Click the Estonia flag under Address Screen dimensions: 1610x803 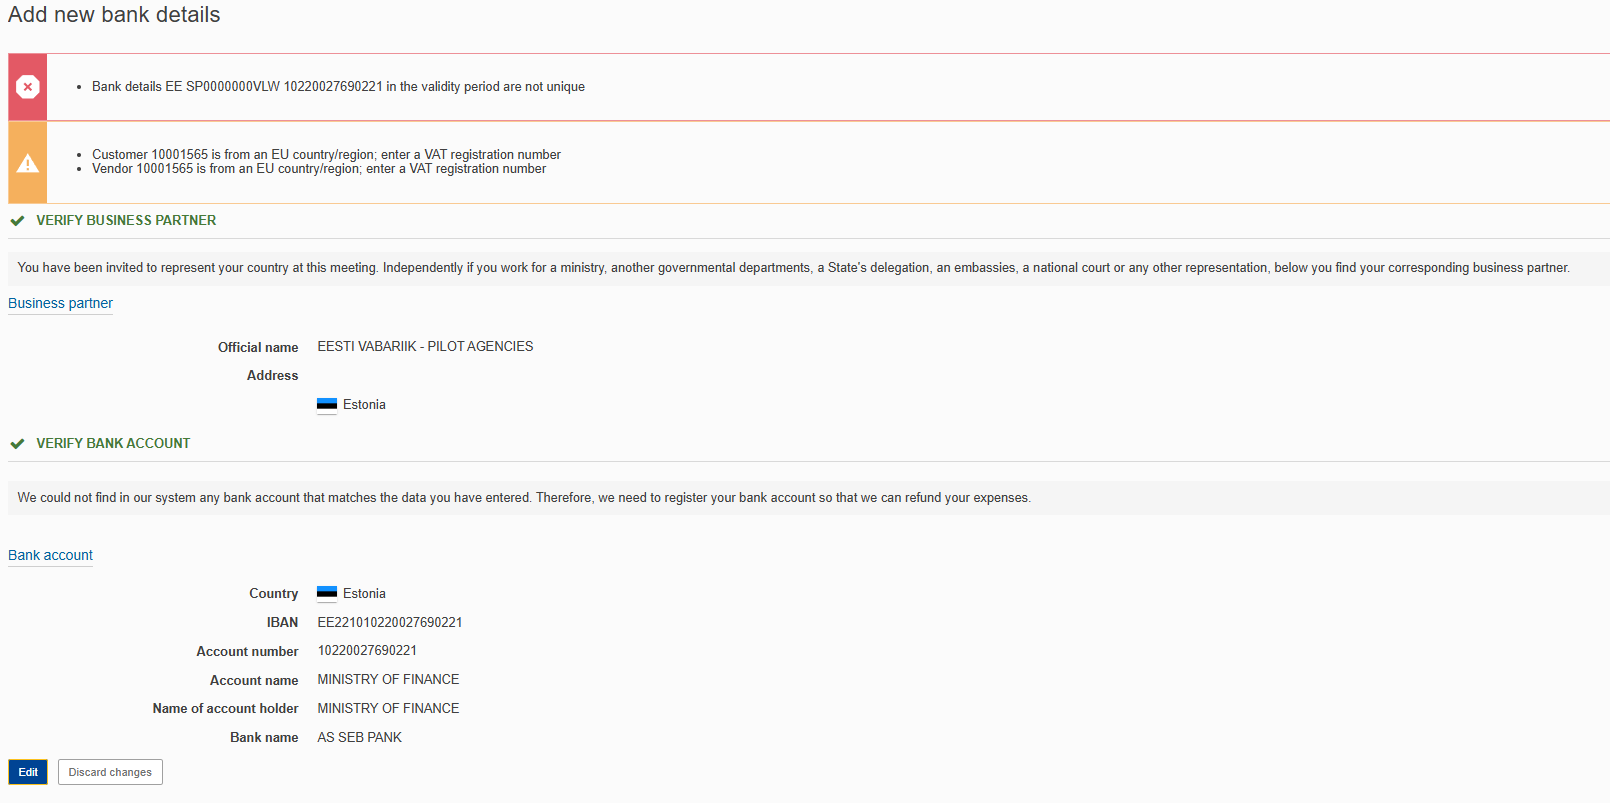(x=327, y=405)
